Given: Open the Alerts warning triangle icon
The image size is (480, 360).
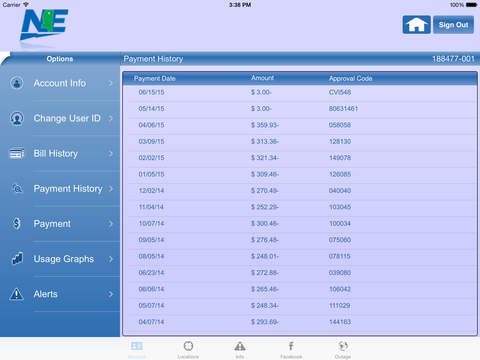Looking at the screenshot, I should 16,294.
